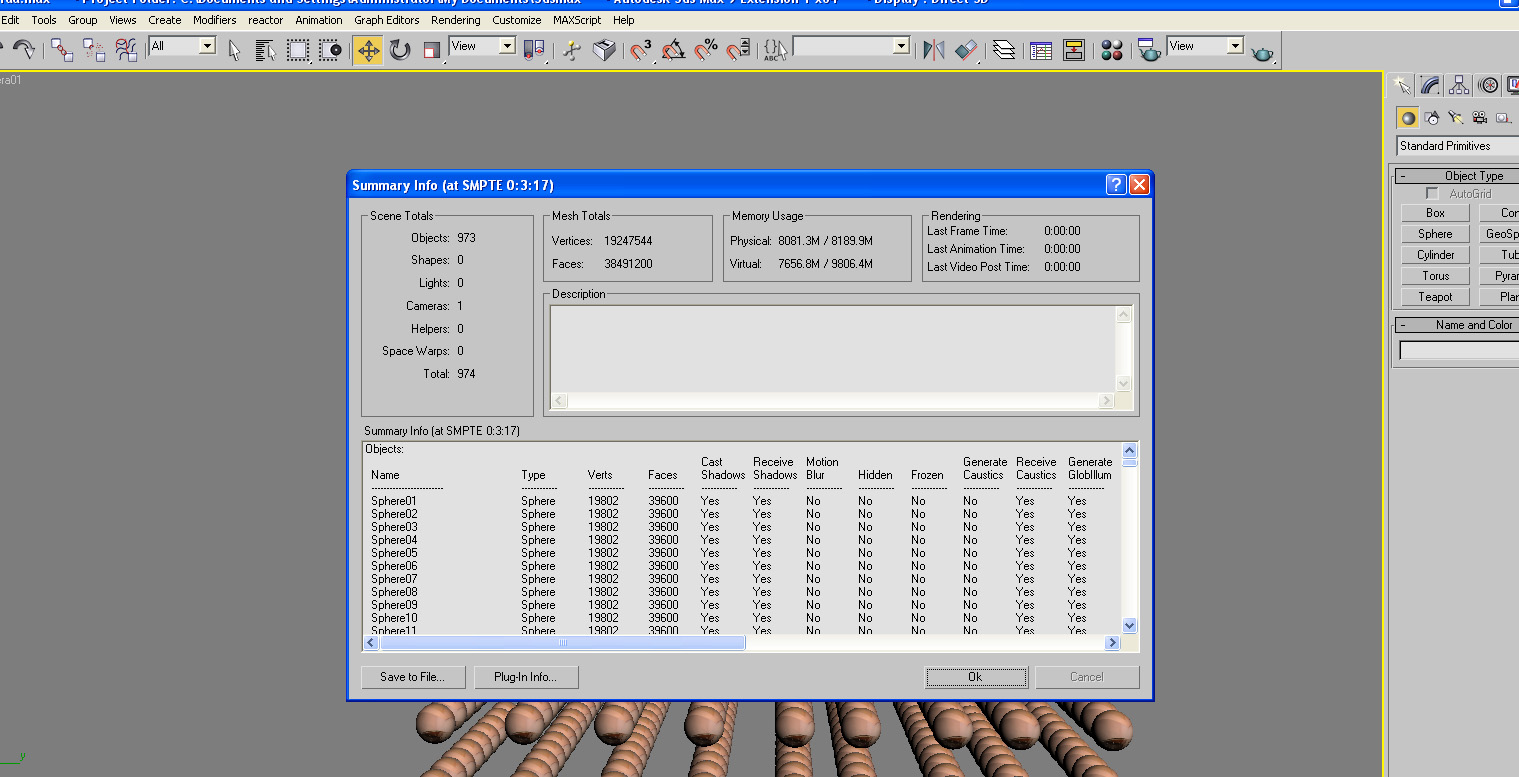Toggle the 3D Snaps button

[641, 50]
